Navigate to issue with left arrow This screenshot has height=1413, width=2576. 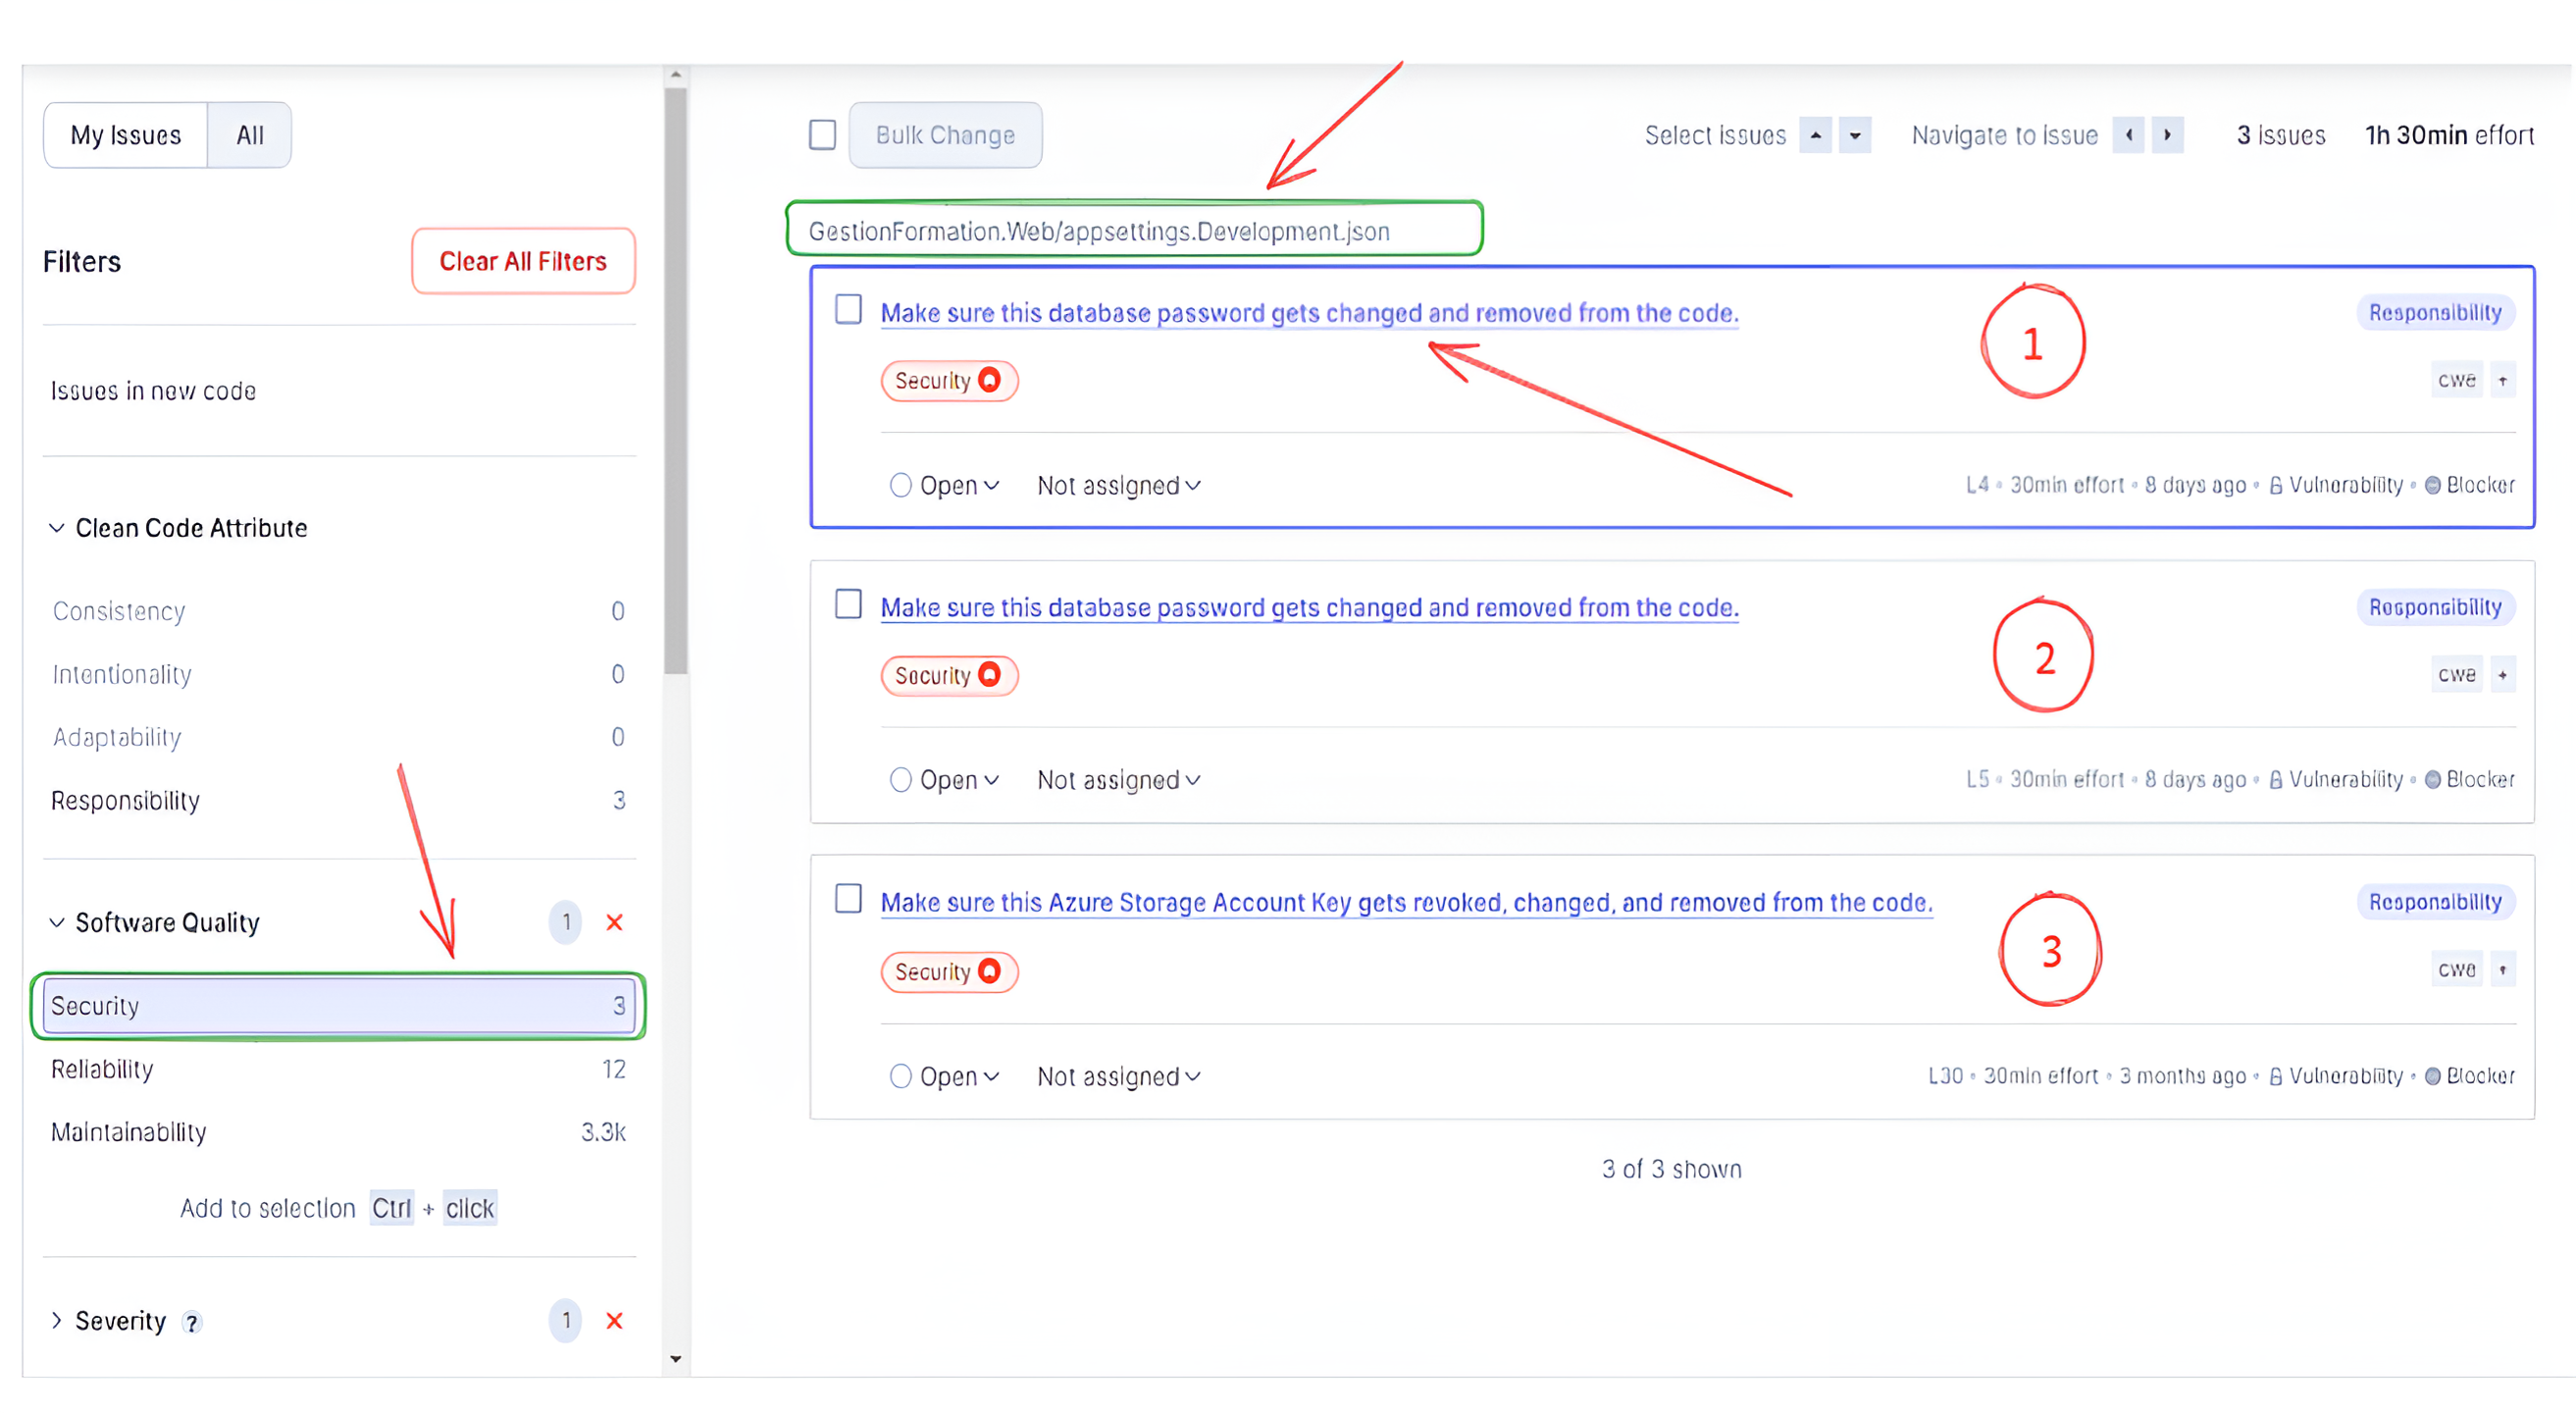pyautogui.click(x=2128, y=135)
